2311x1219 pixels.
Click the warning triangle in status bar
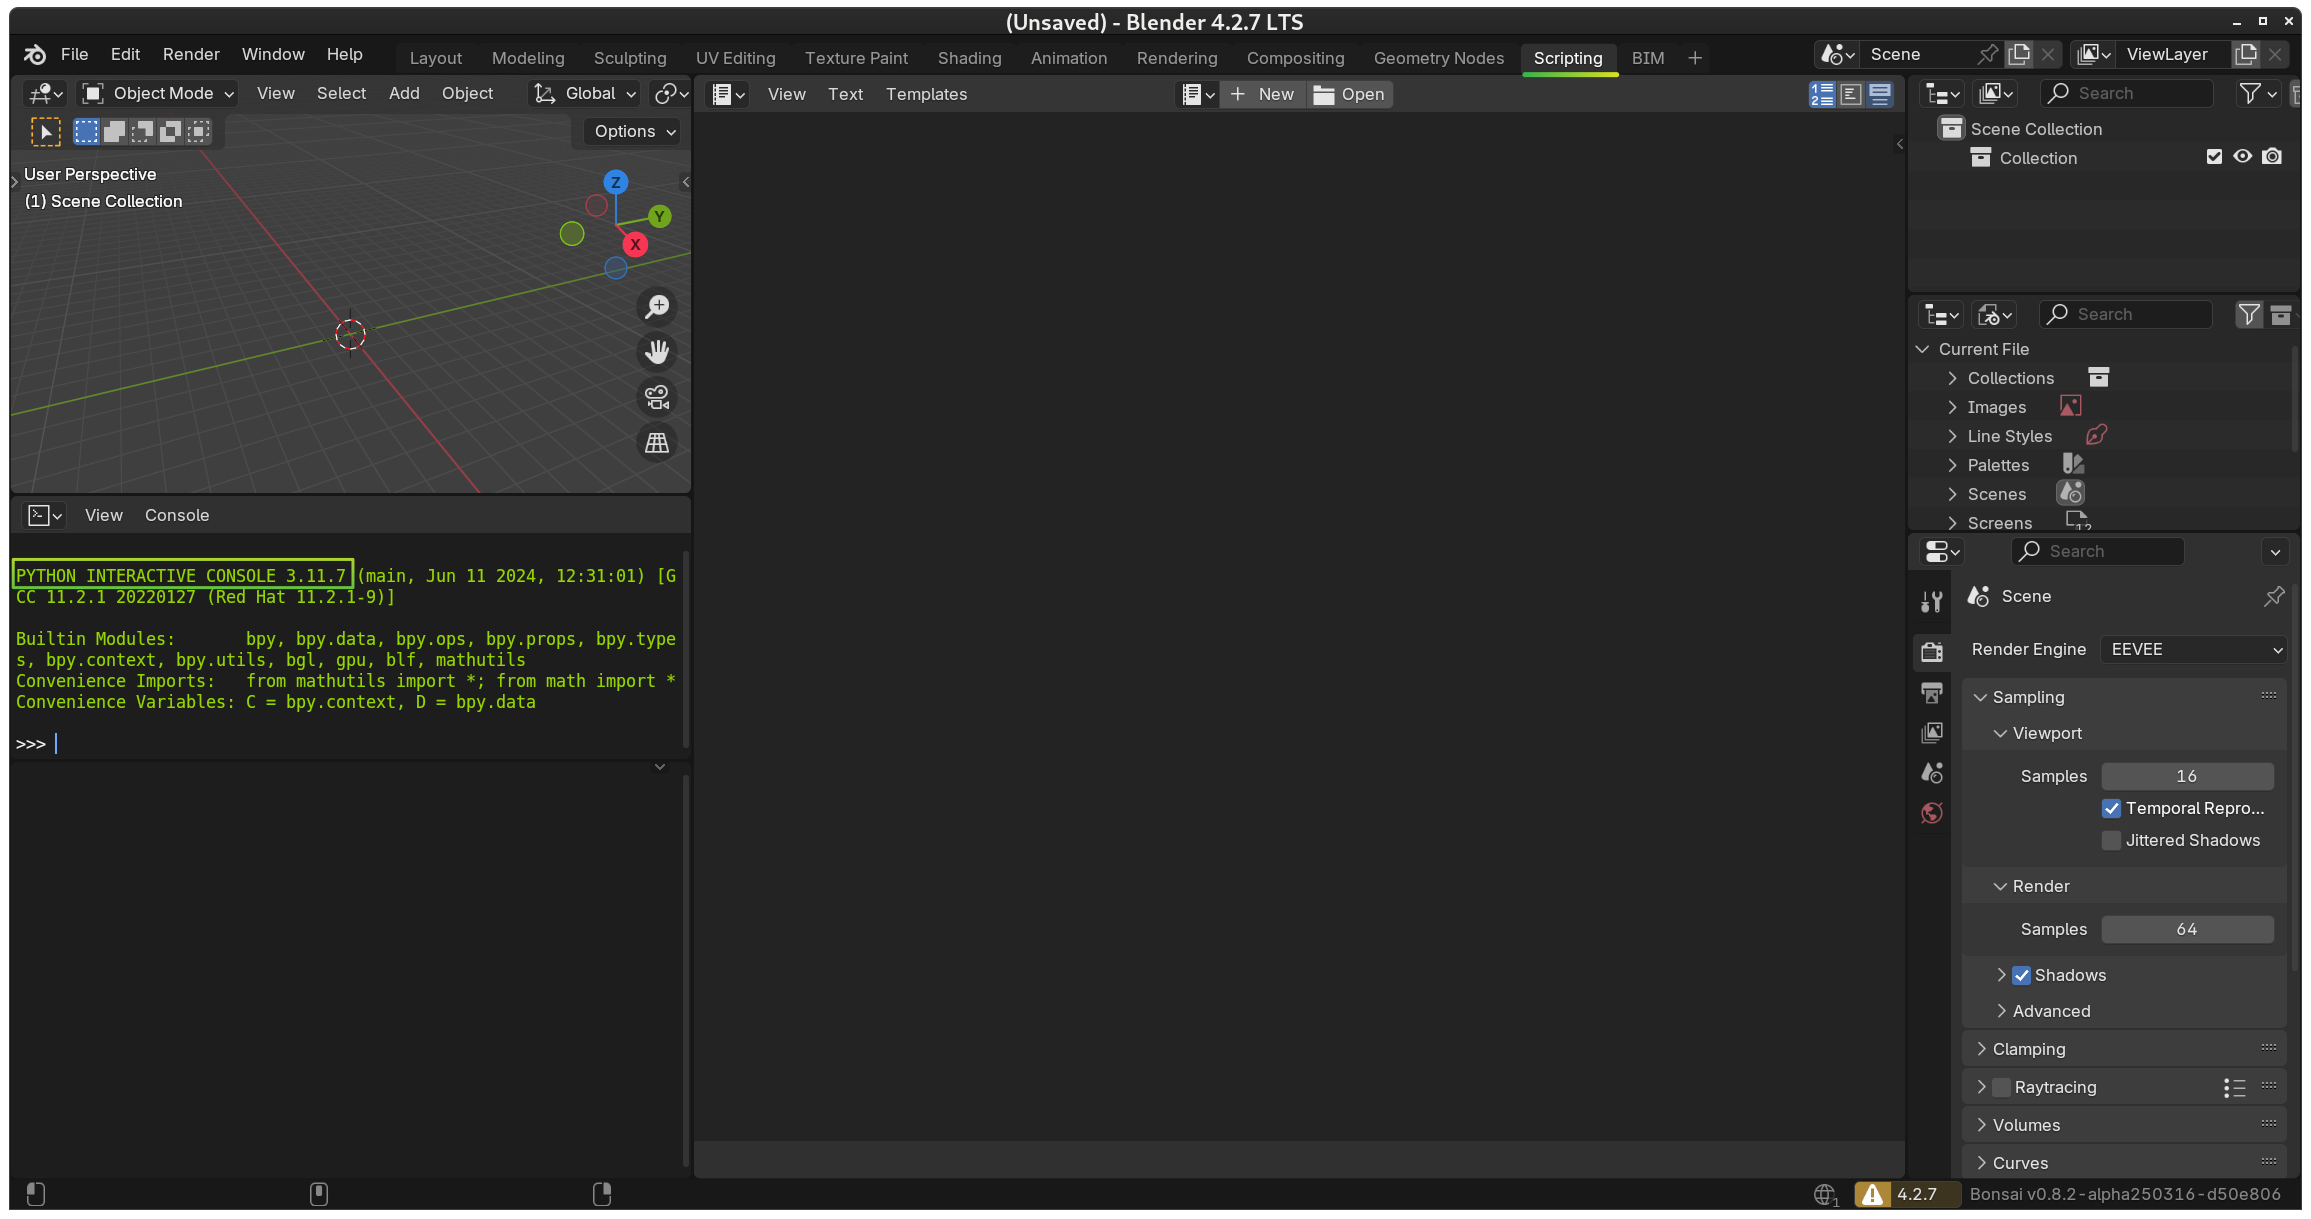pos(1872,1194)
